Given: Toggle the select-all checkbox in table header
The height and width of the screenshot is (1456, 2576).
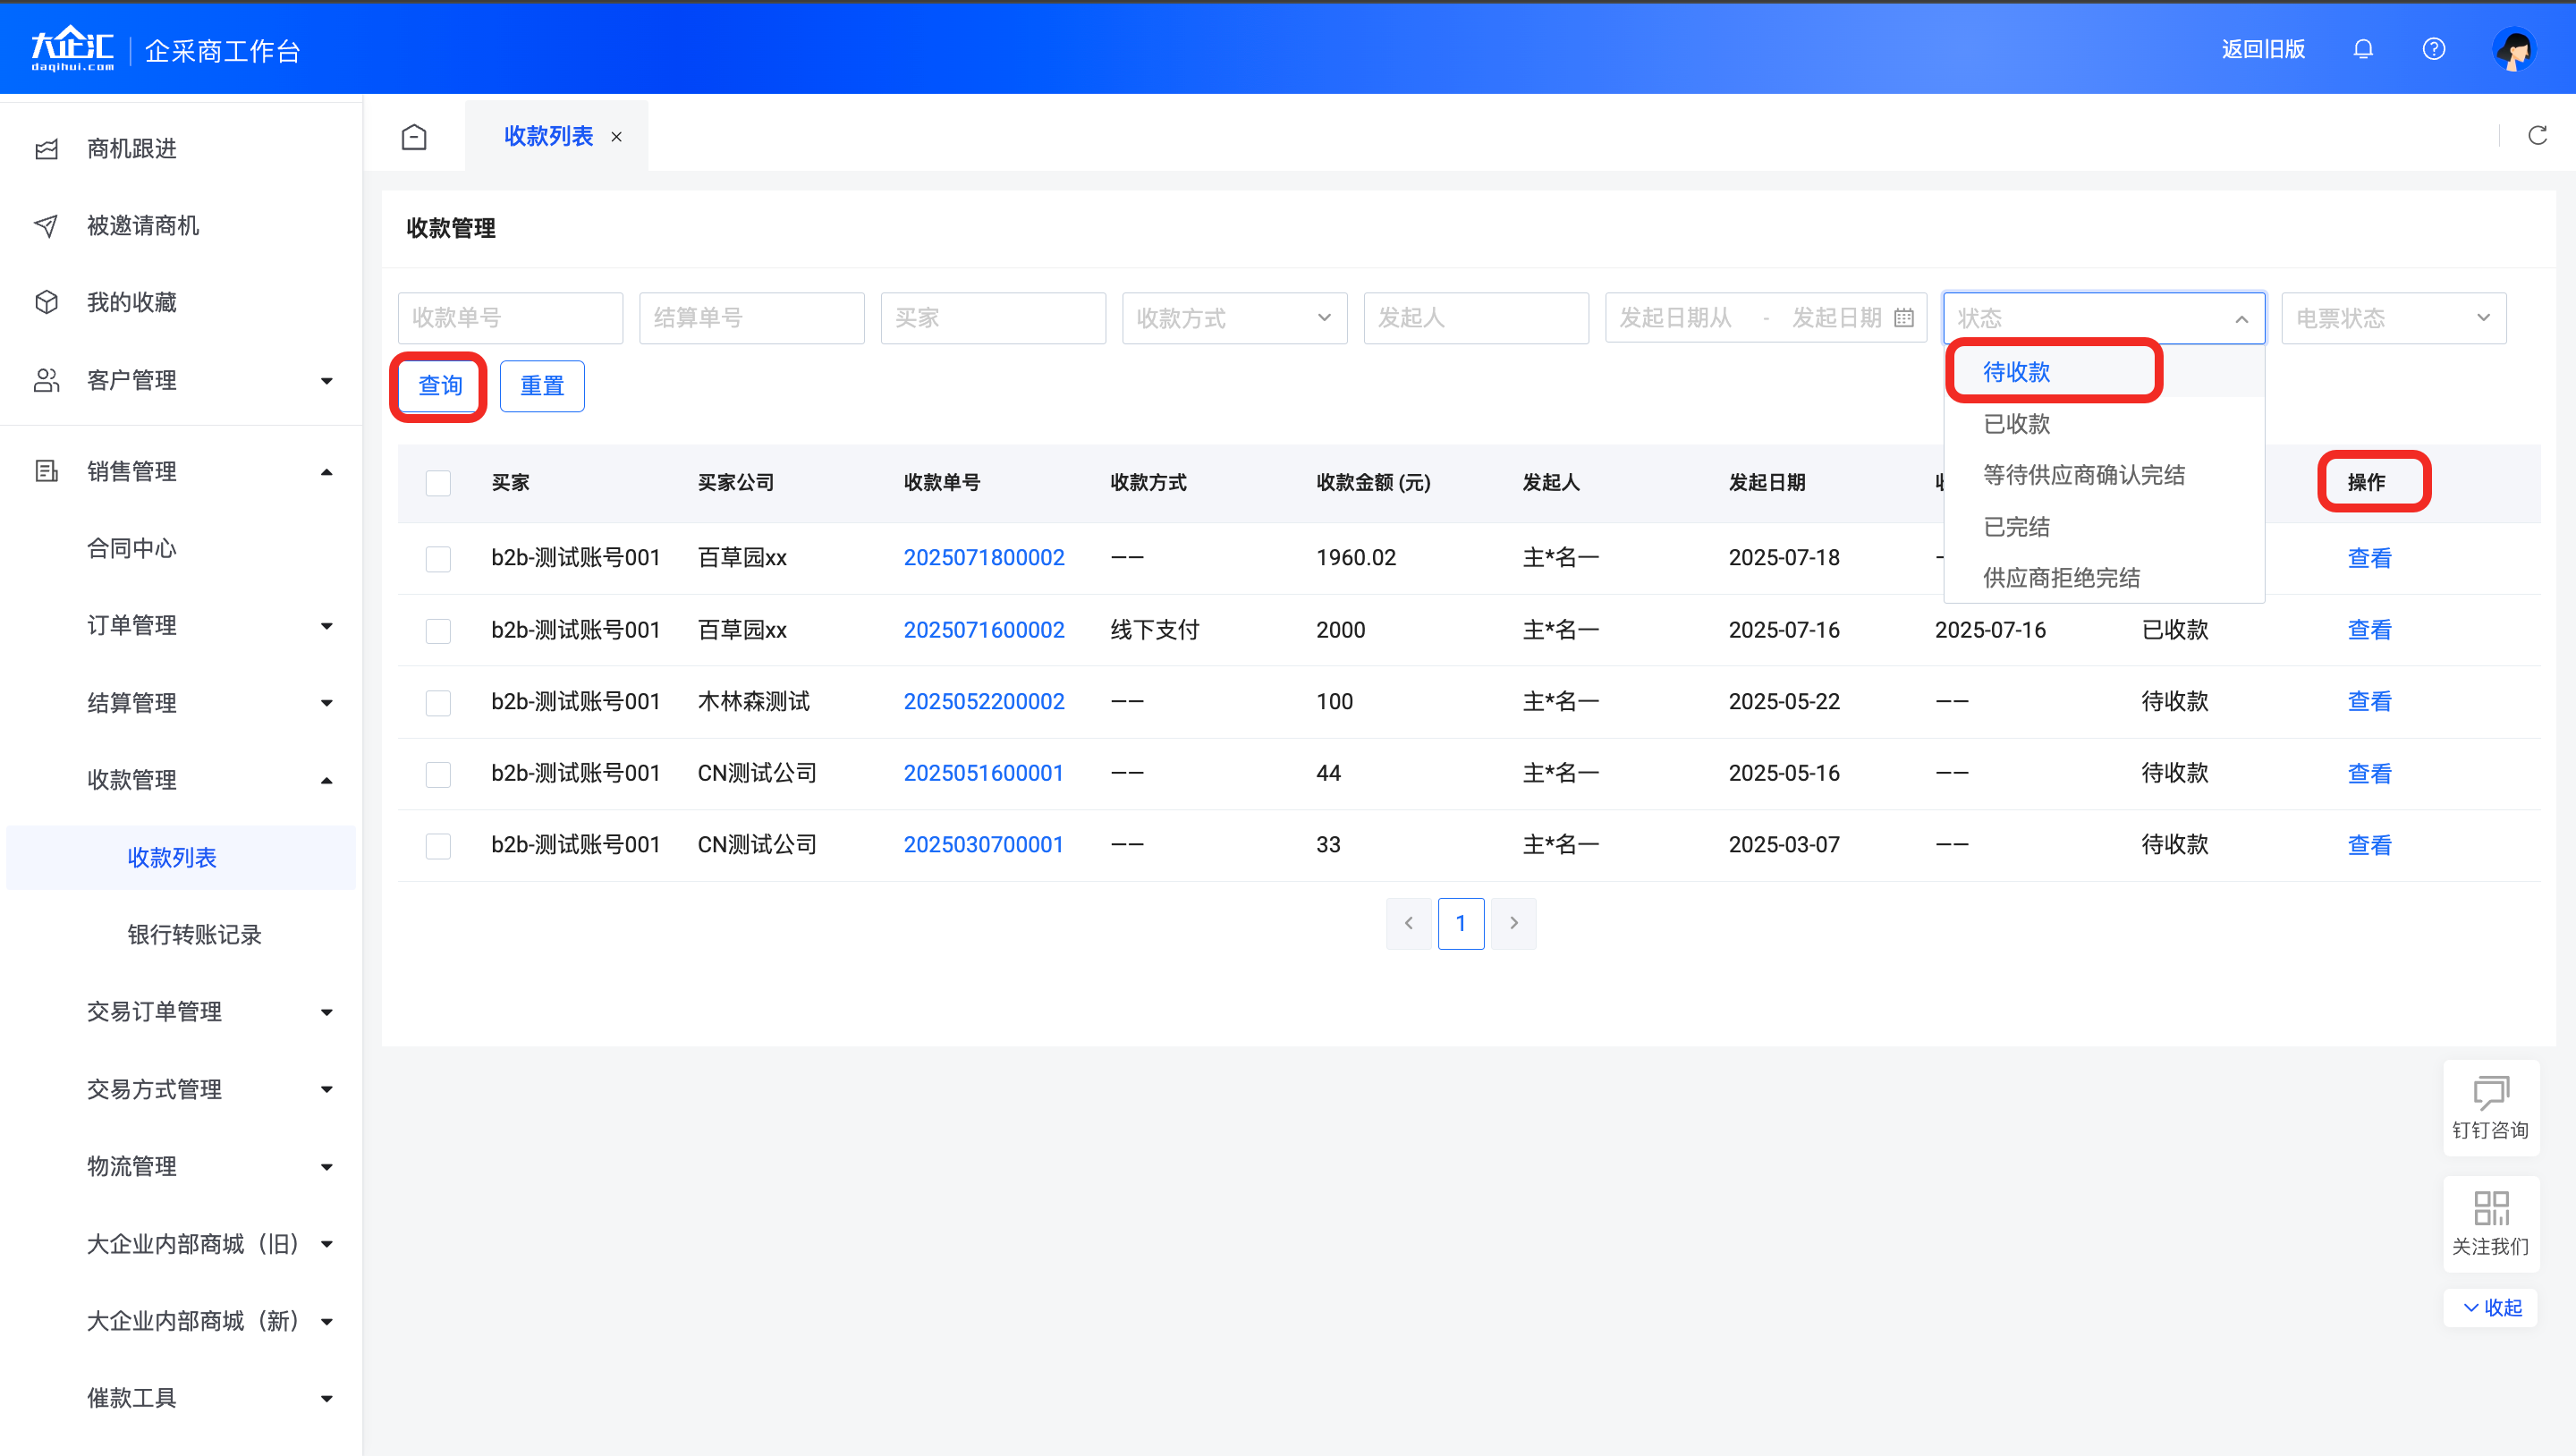Looking at the screenshot, I should click(438, 483).
